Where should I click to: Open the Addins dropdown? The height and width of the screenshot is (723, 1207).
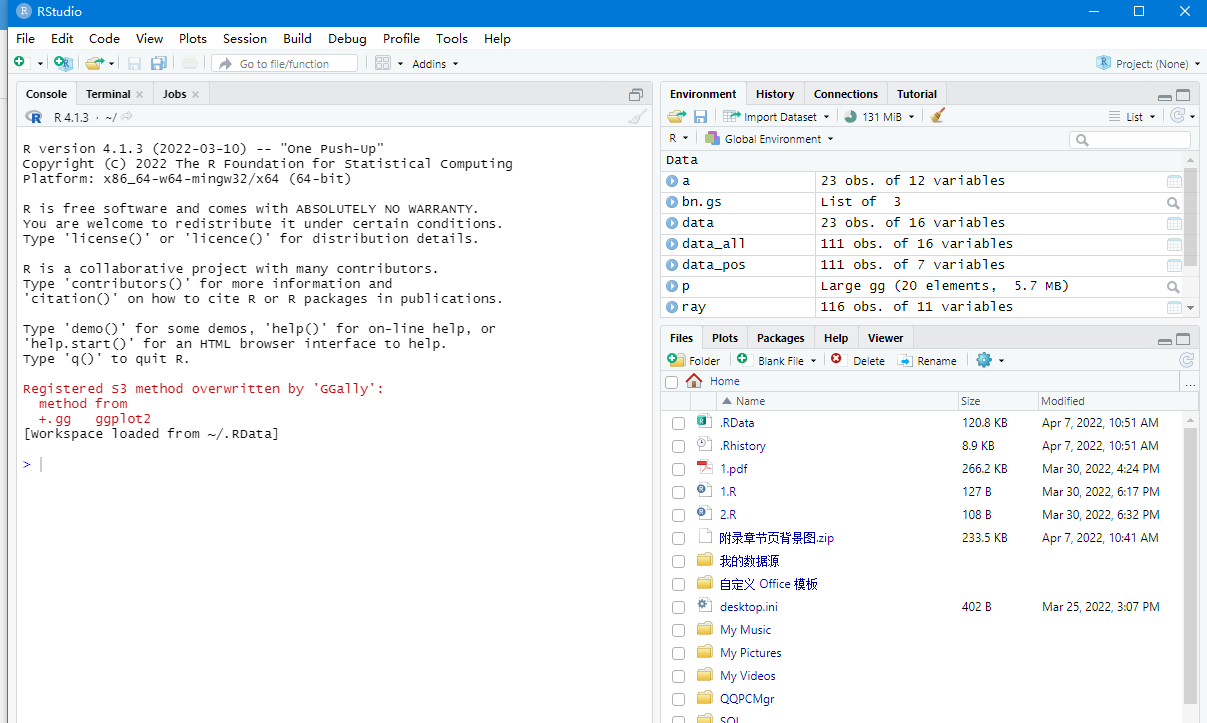(435, 64)
